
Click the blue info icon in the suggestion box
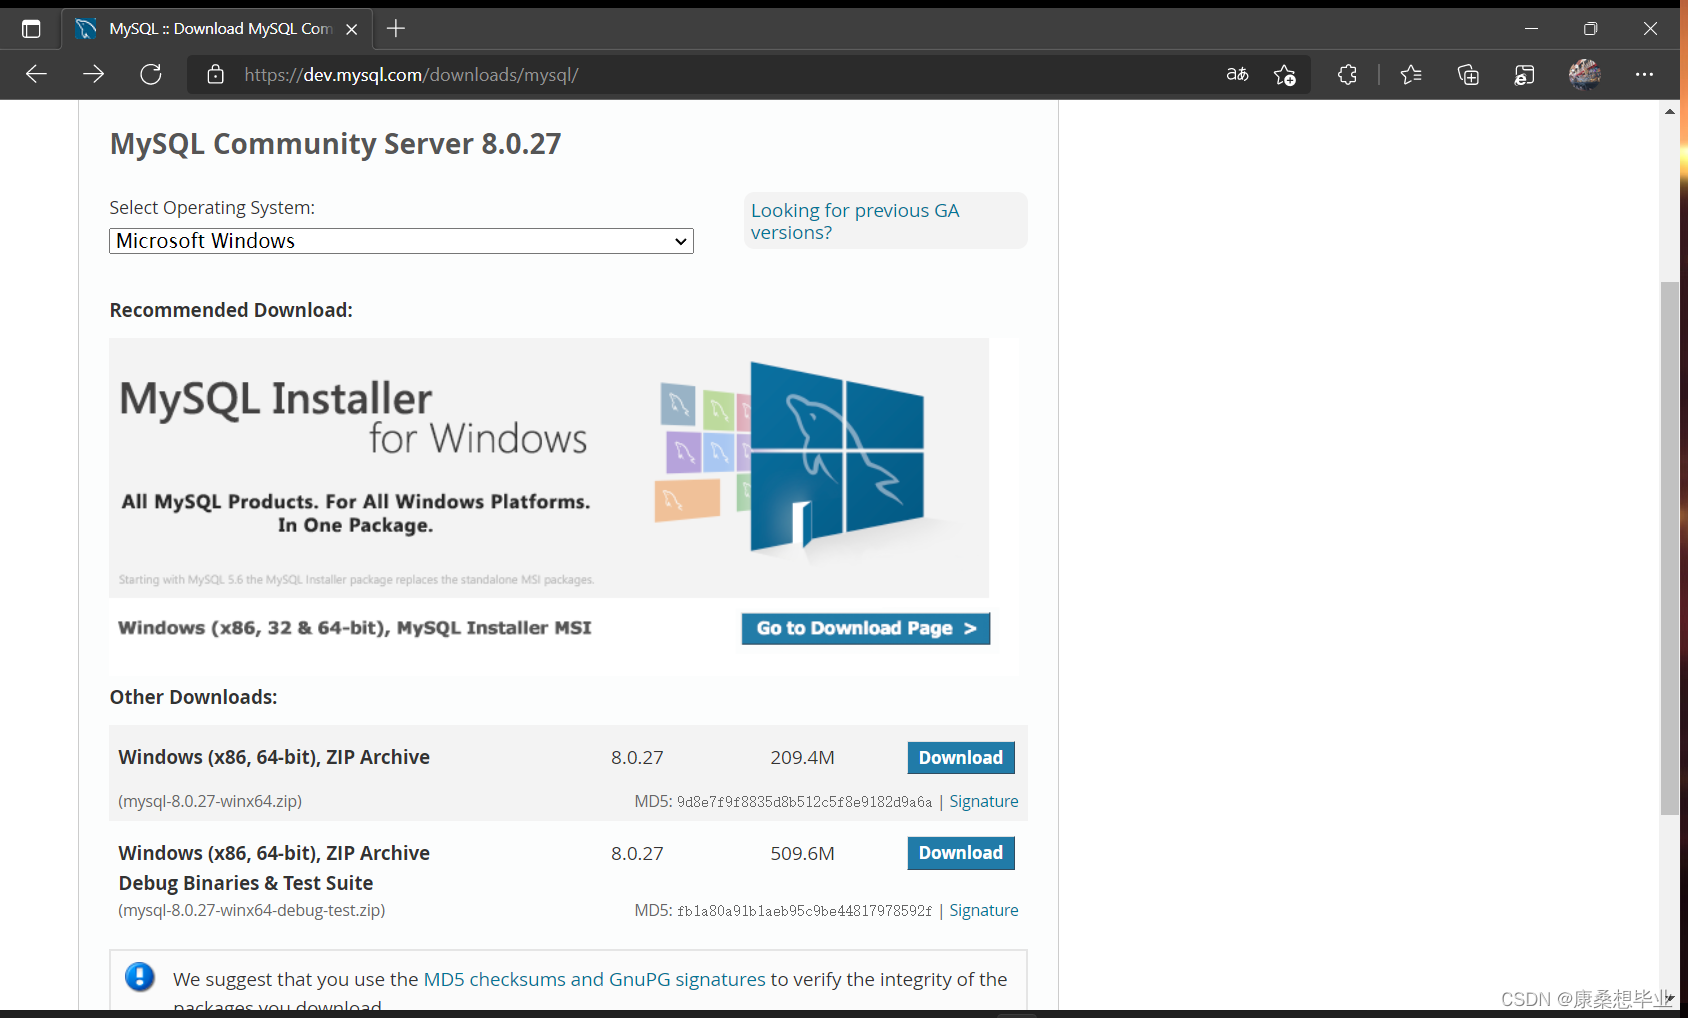pyautogui.click(x=140, y=978)
